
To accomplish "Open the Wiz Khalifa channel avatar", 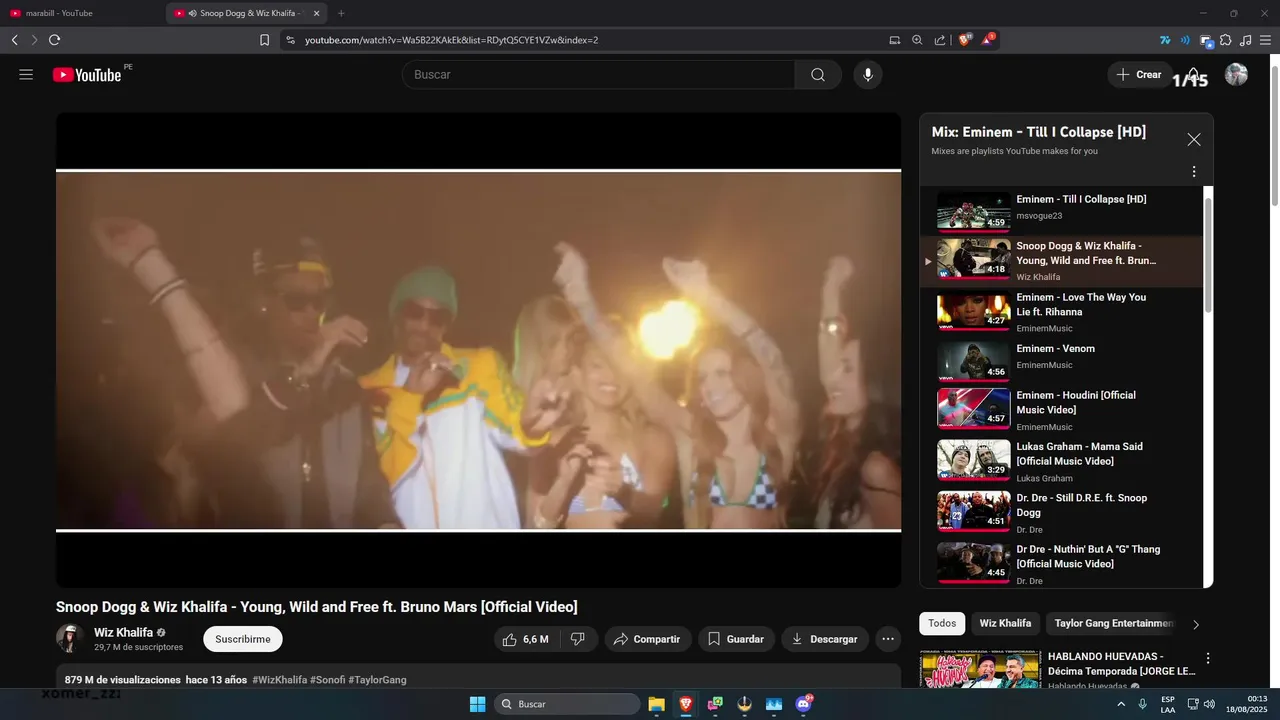I will pyautogui.click(x=70, y=638).
